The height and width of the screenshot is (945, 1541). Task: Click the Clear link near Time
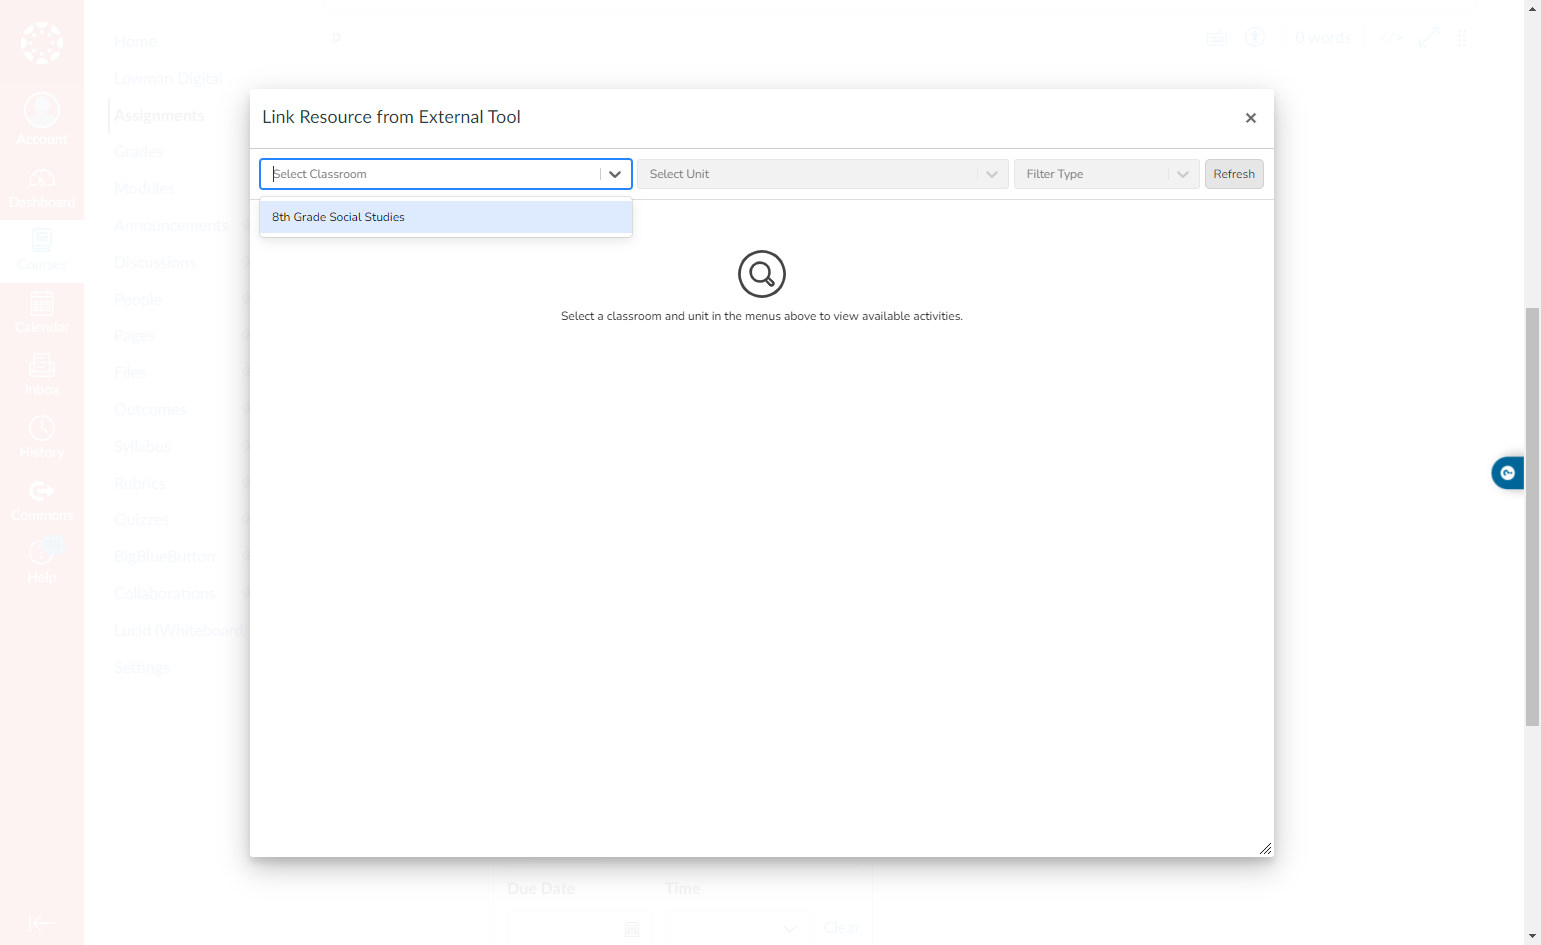[x=841, y=928]
